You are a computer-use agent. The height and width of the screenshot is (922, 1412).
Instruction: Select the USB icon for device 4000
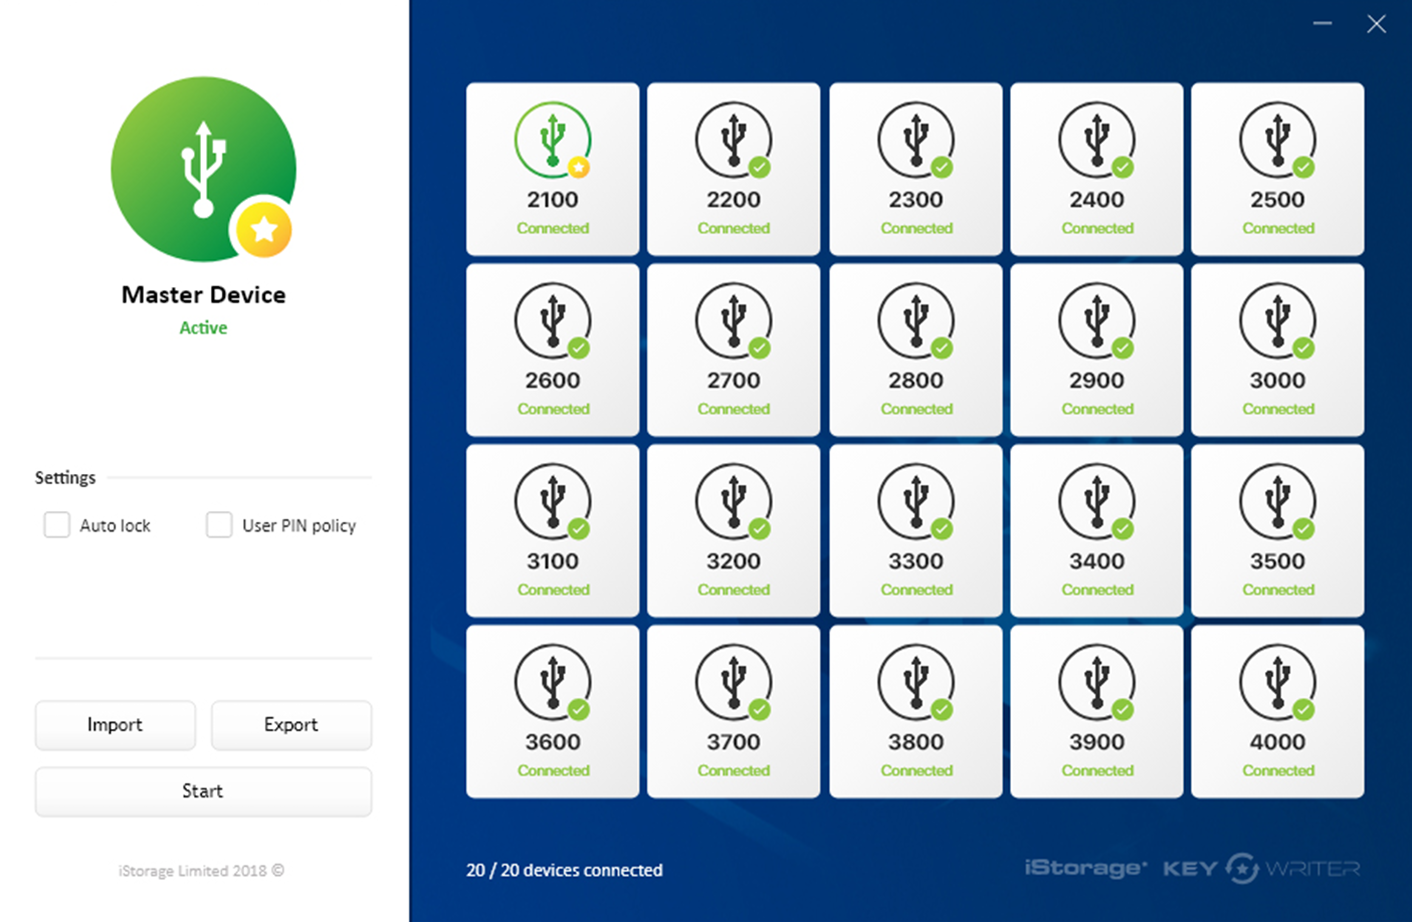point(1277,682)
